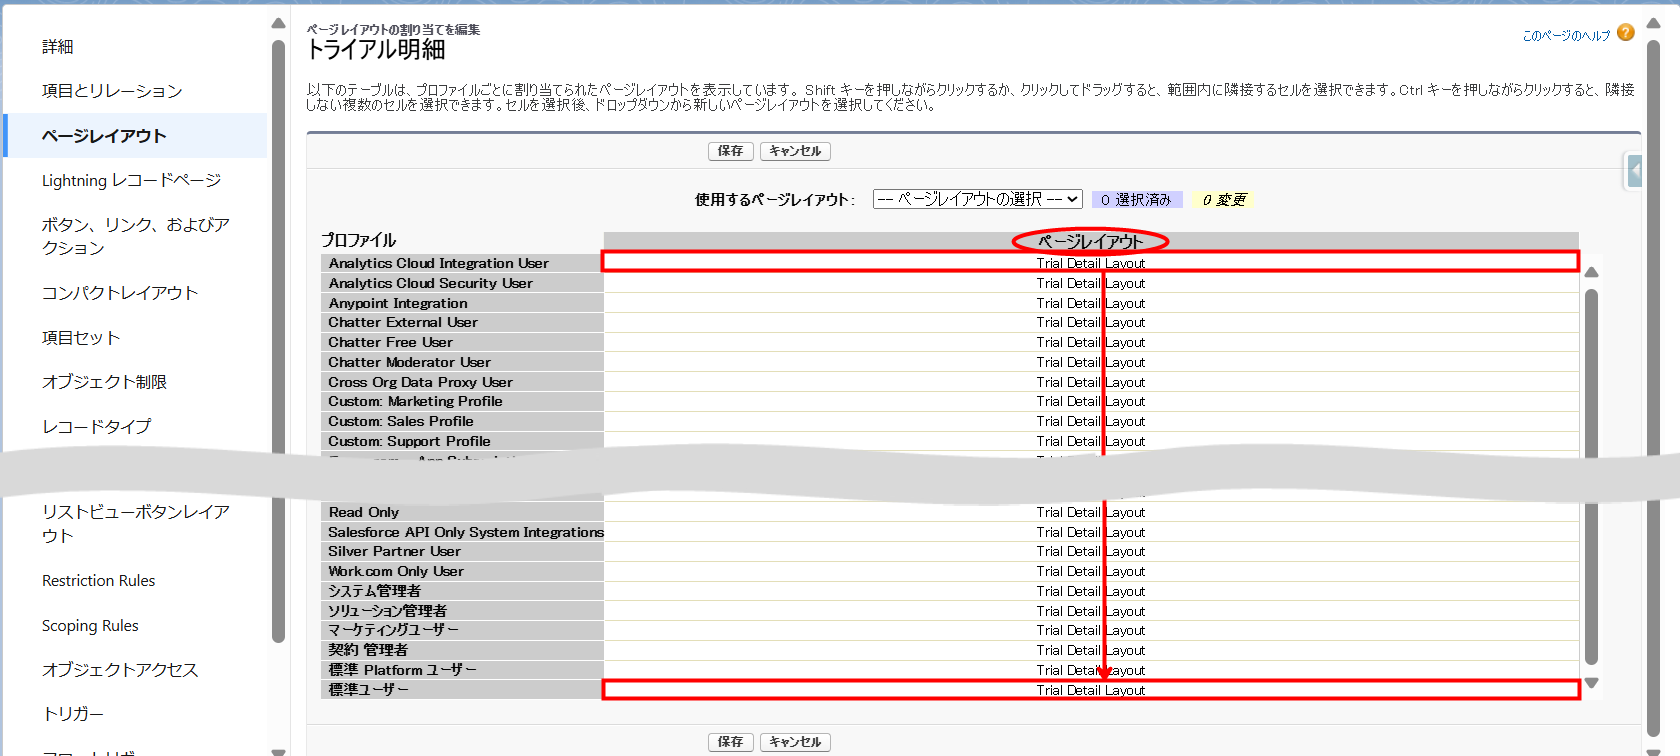Screen dimensions: 1680x756
Task: Click table scrollbar down arrow
Action: [1591, 683]
